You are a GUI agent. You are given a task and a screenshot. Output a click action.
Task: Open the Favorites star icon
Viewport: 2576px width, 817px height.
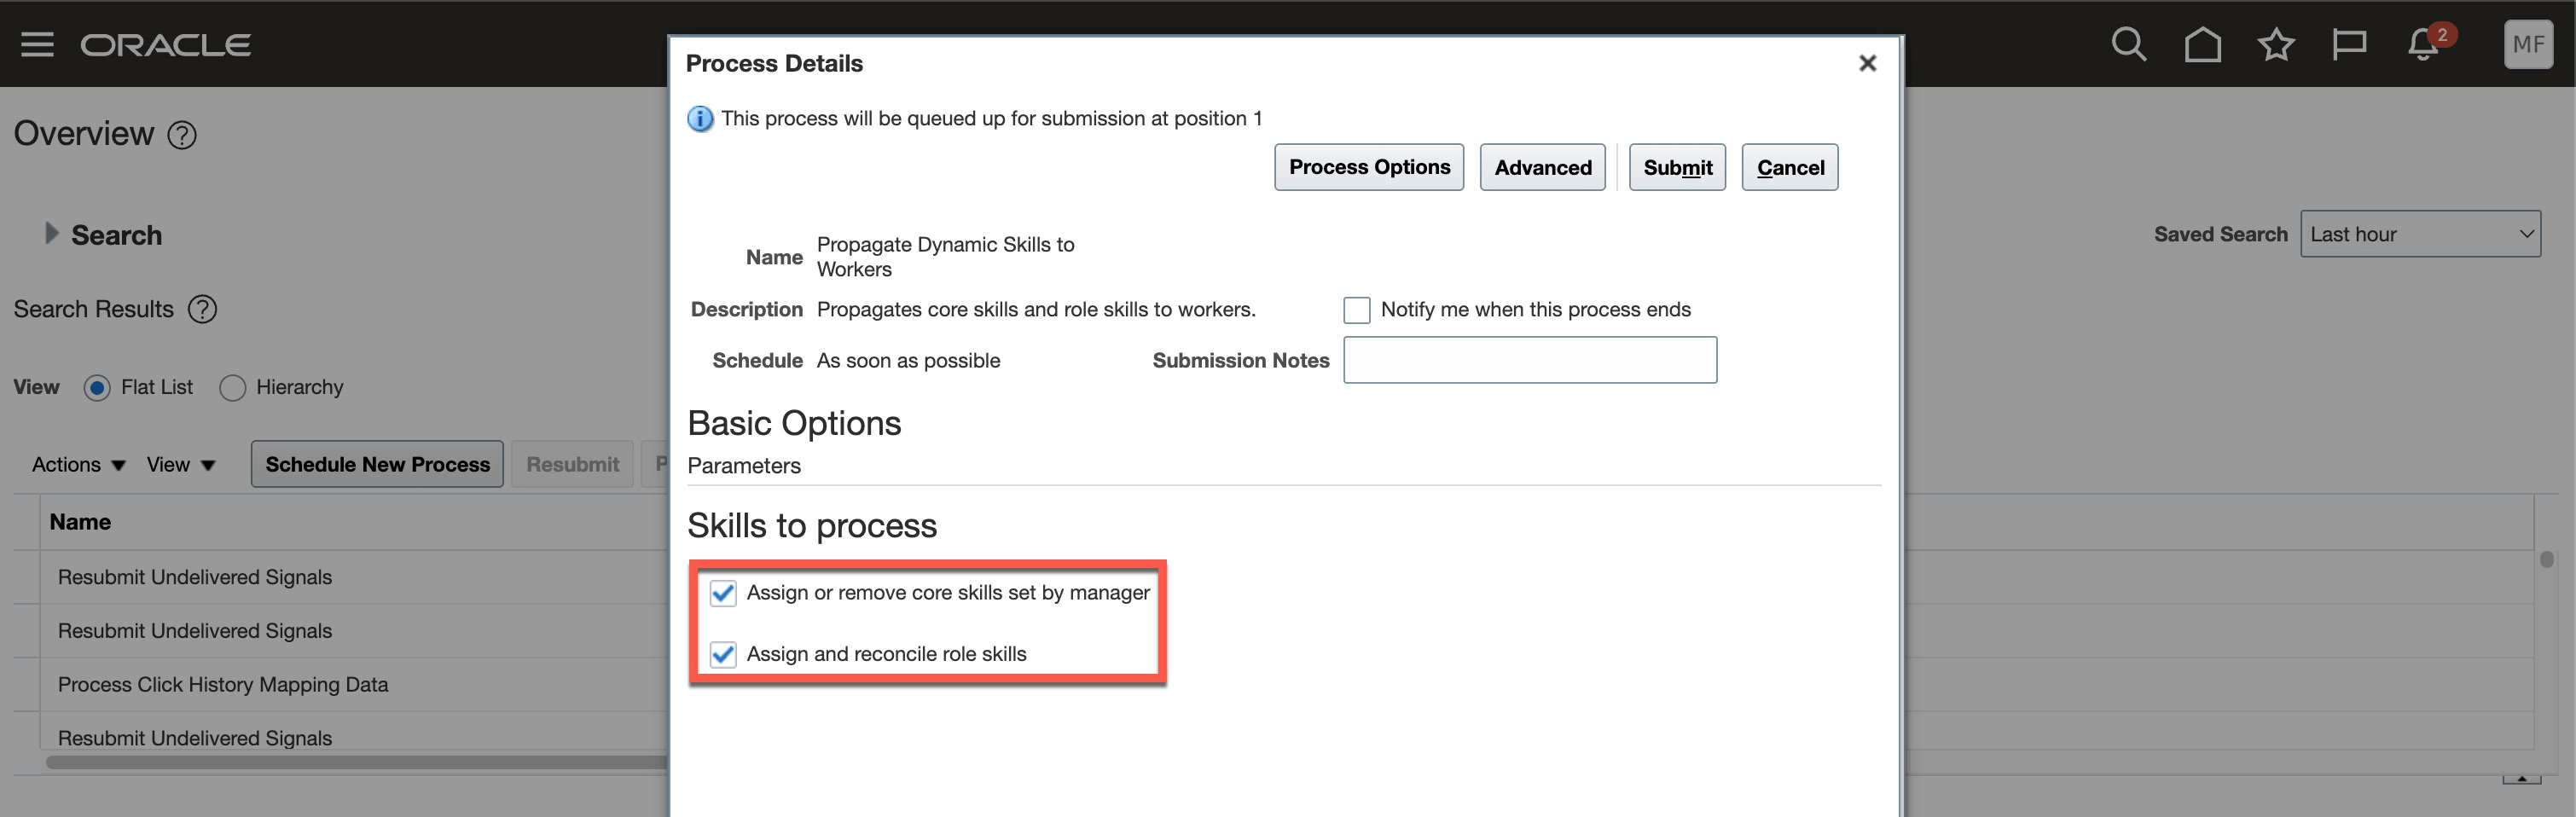pos(2276,44)
